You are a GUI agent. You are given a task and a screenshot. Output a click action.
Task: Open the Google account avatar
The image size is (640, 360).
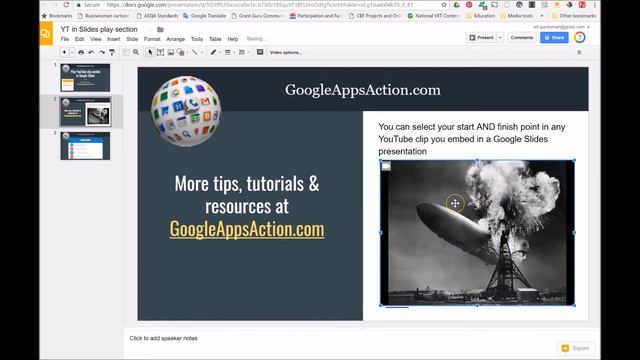[x=580, y=38]
